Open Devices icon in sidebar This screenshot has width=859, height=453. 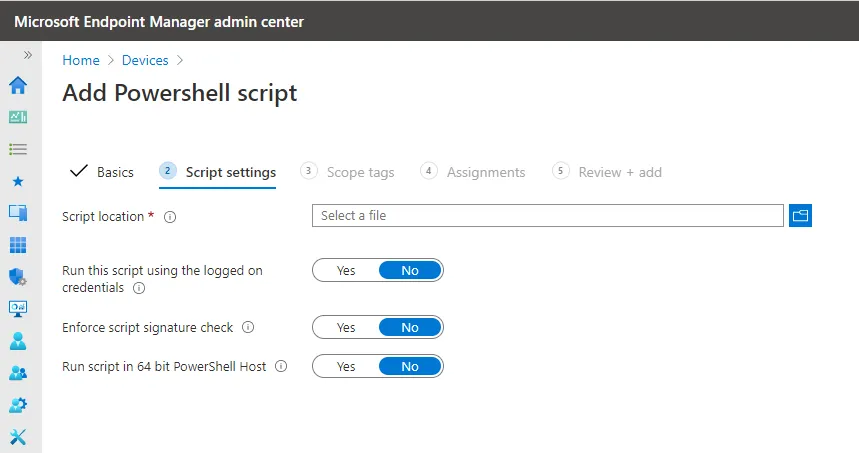(18, 213)
